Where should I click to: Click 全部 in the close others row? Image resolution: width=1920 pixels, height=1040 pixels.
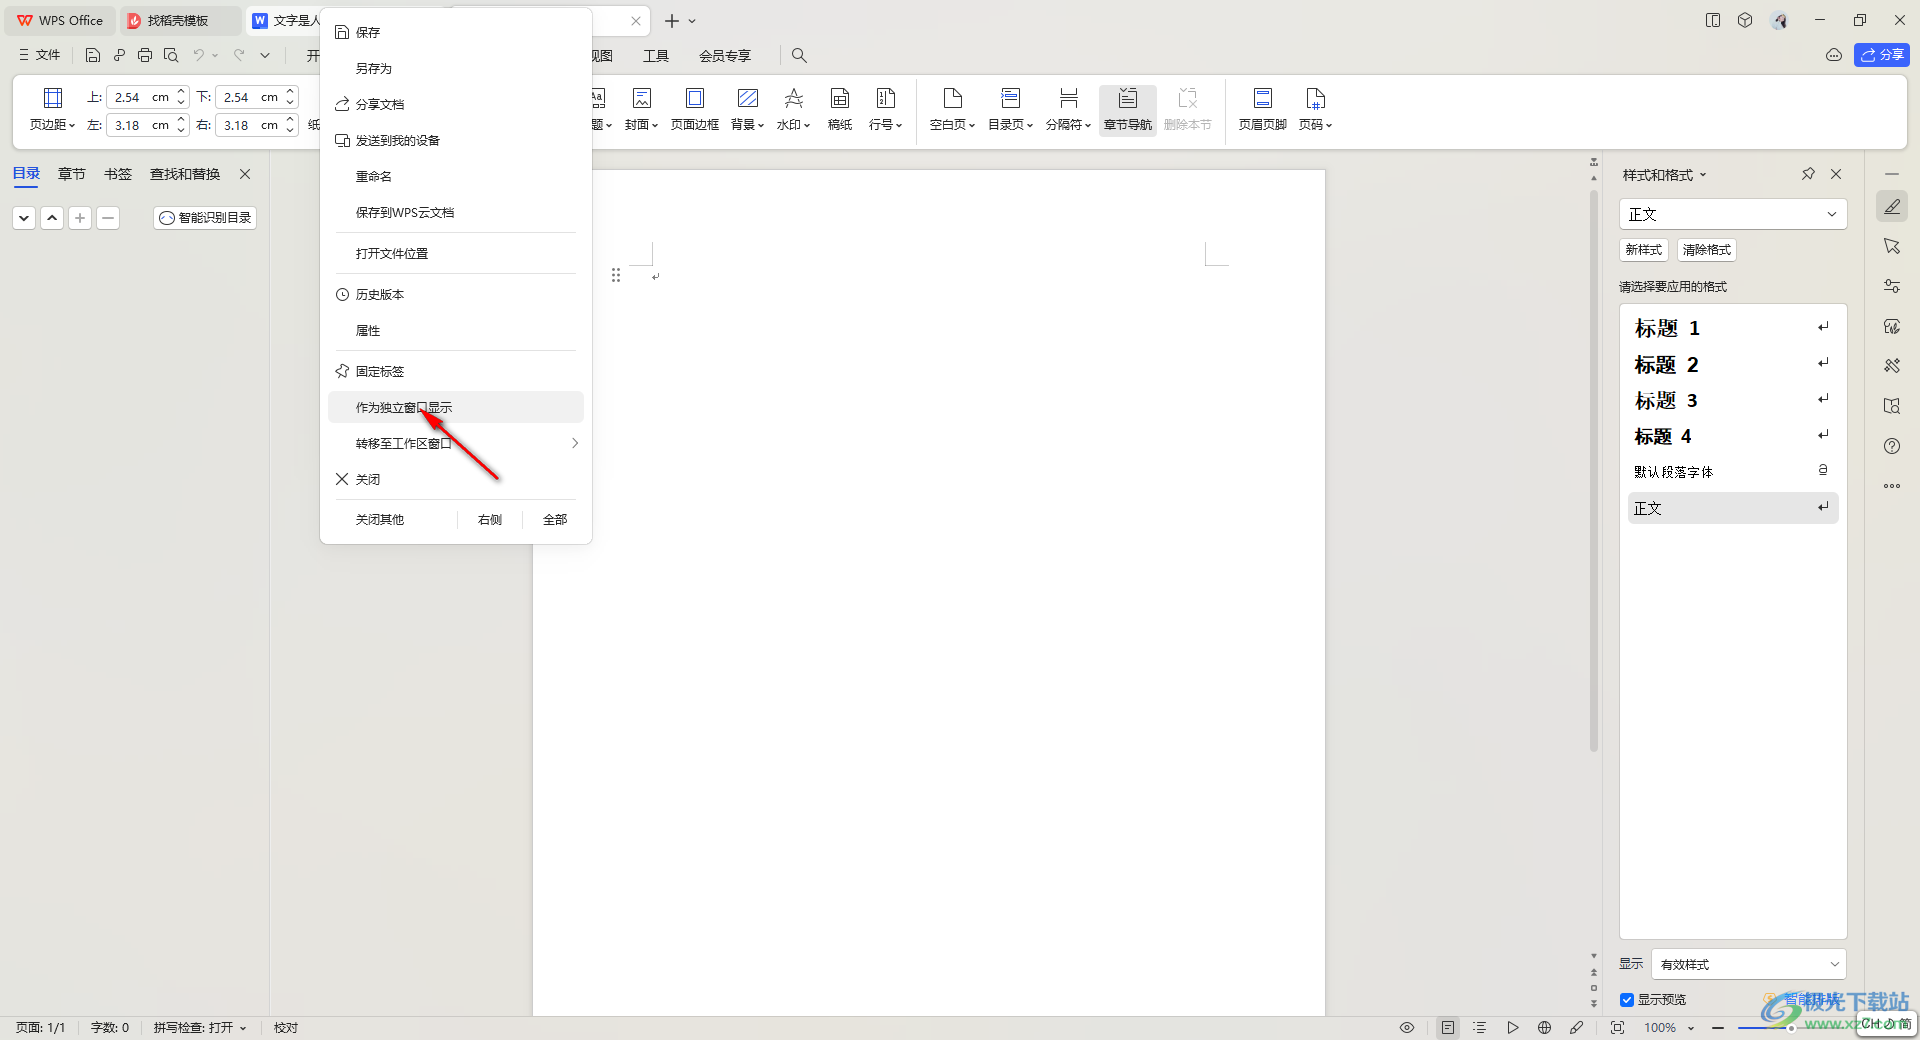(555, 519)
